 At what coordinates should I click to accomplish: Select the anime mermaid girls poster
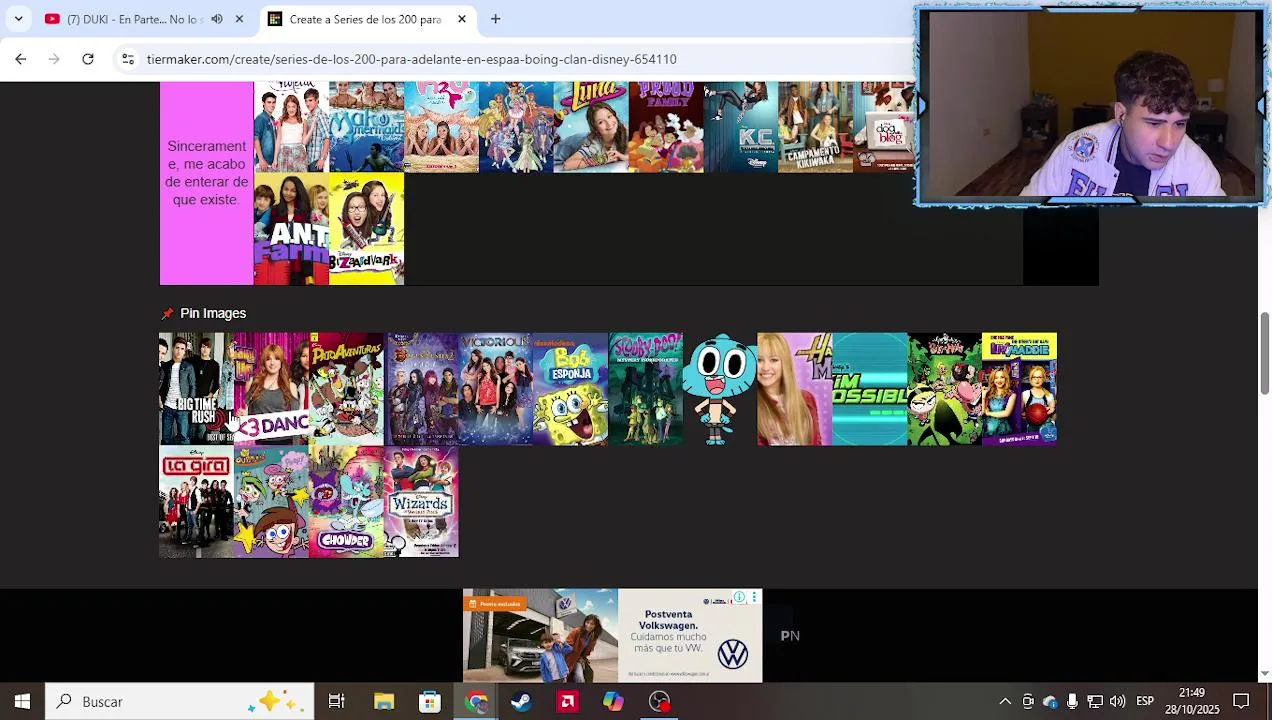coord(516,127)
